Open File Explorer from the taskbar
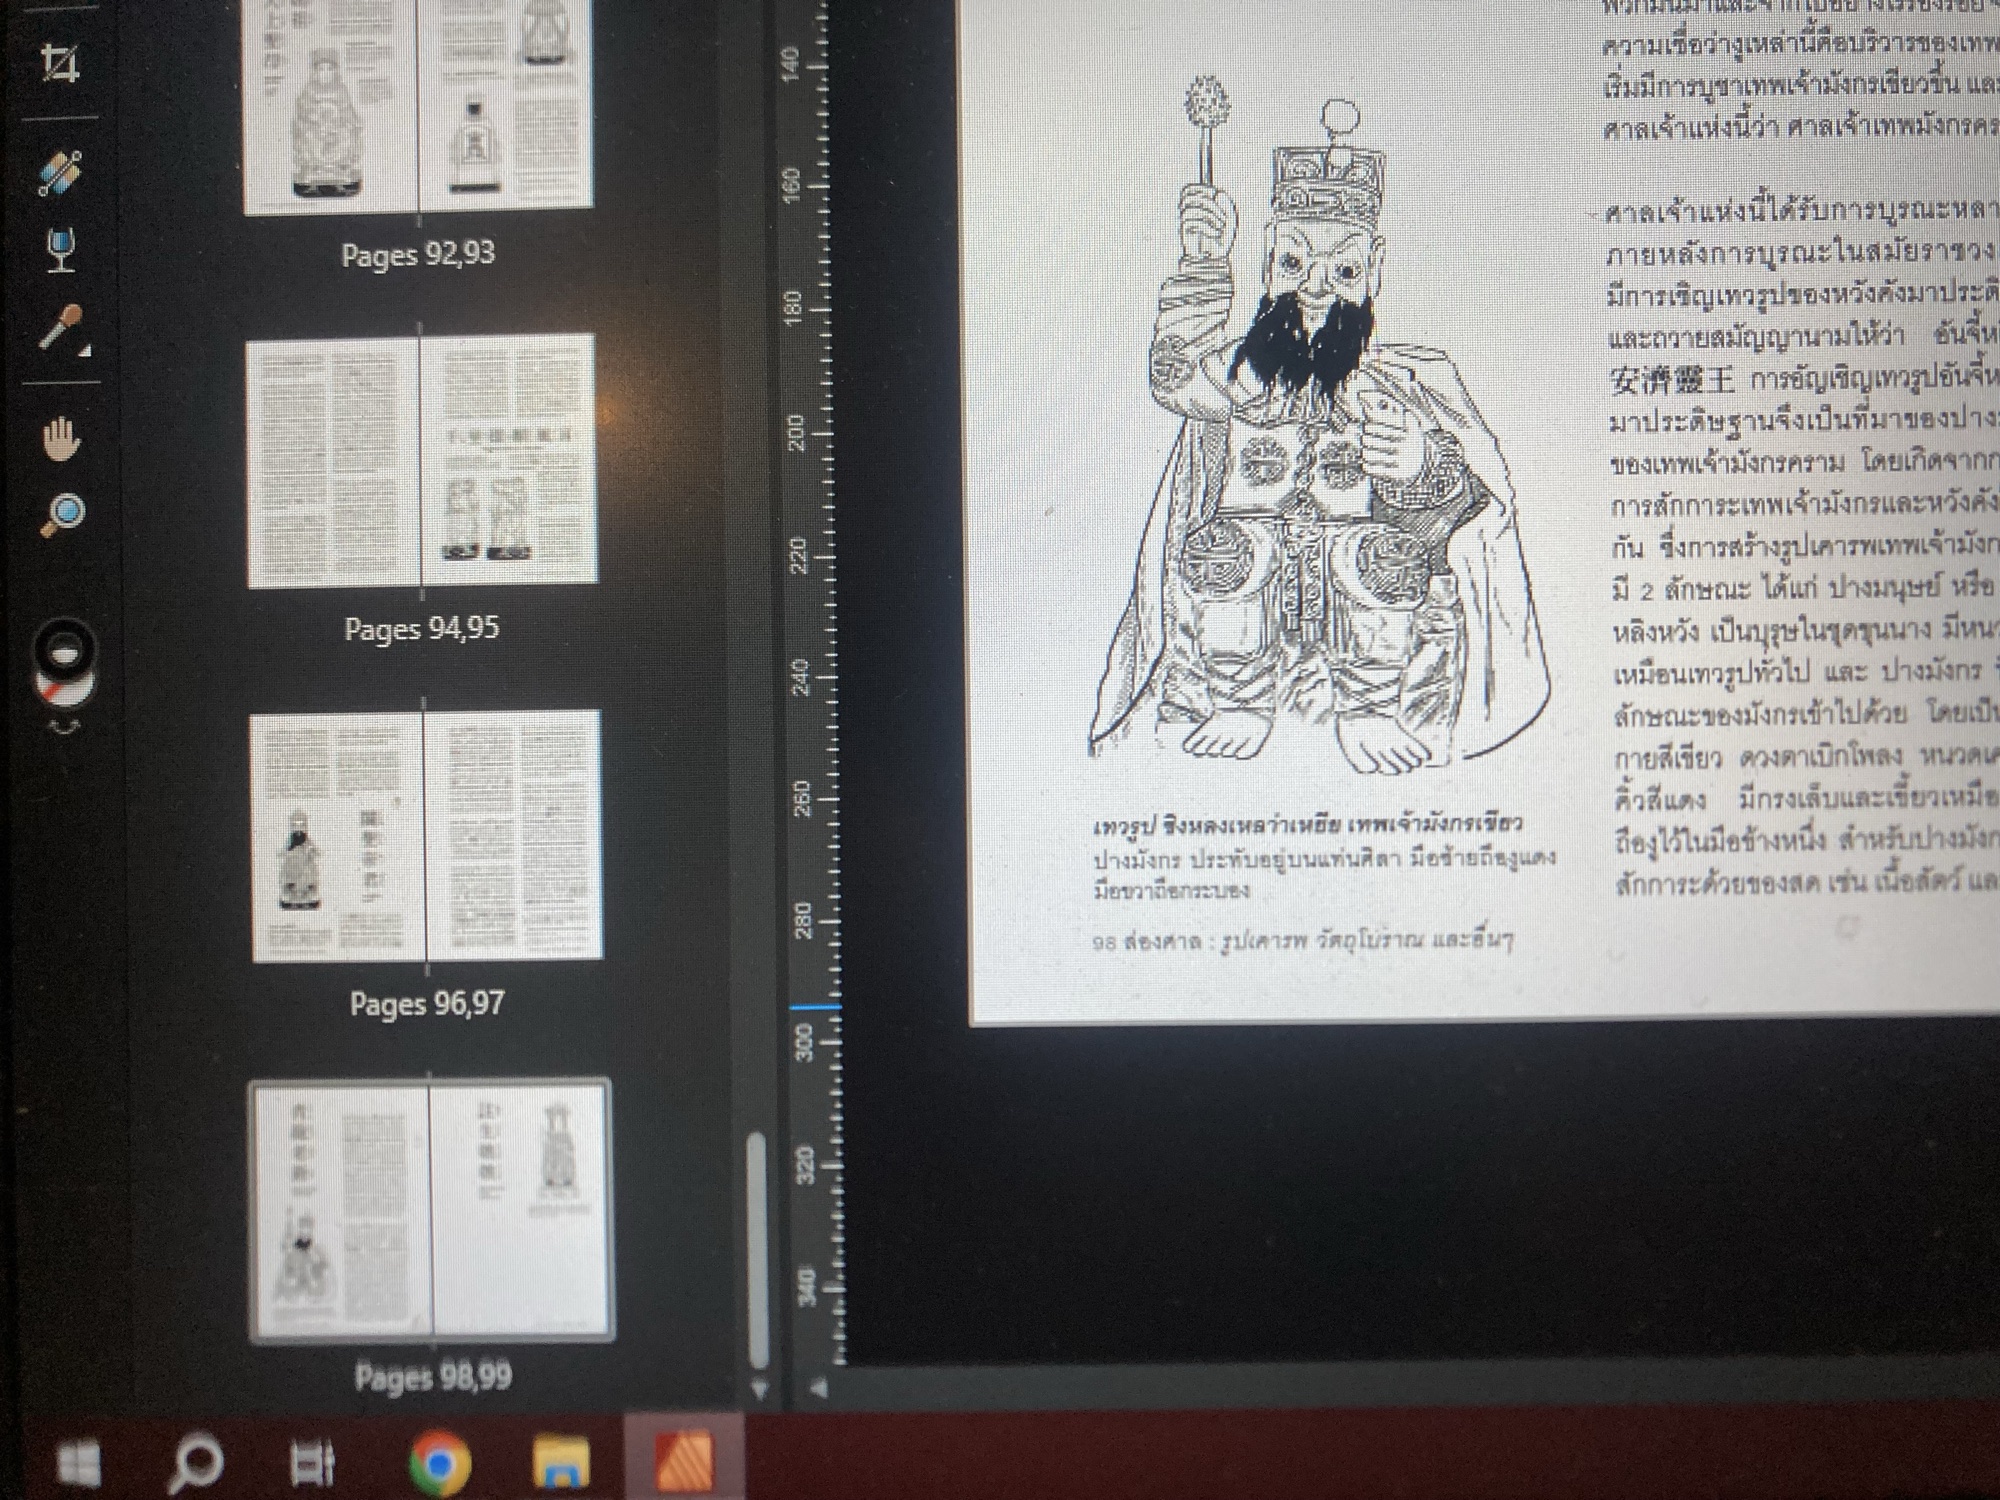The width and height of the screenshot is (2000, 1500). click(x=561, y=1463)
